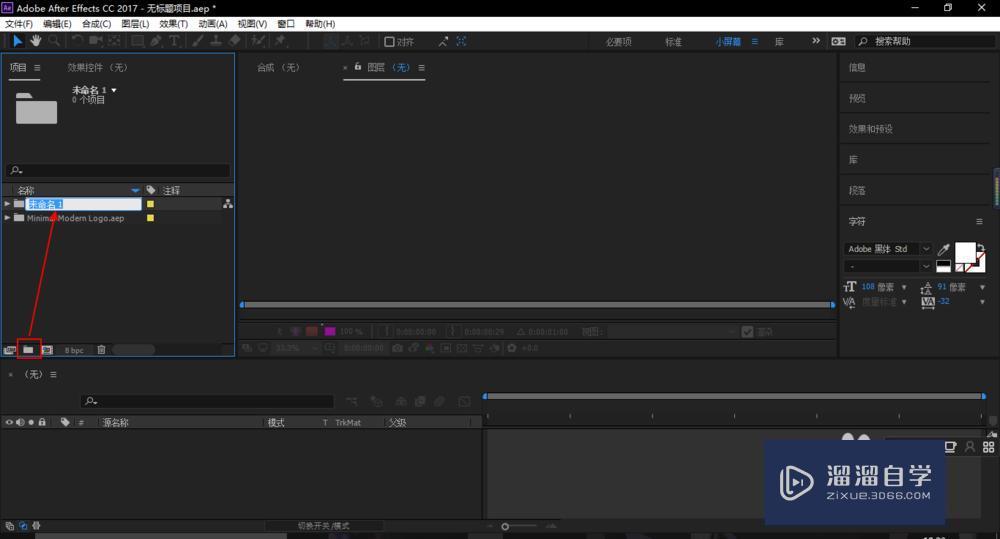Image resolution: width=1000 pixels, height=539 pixels.
Task: Select the Zoom magnifier tool
Action: point(54,41)
